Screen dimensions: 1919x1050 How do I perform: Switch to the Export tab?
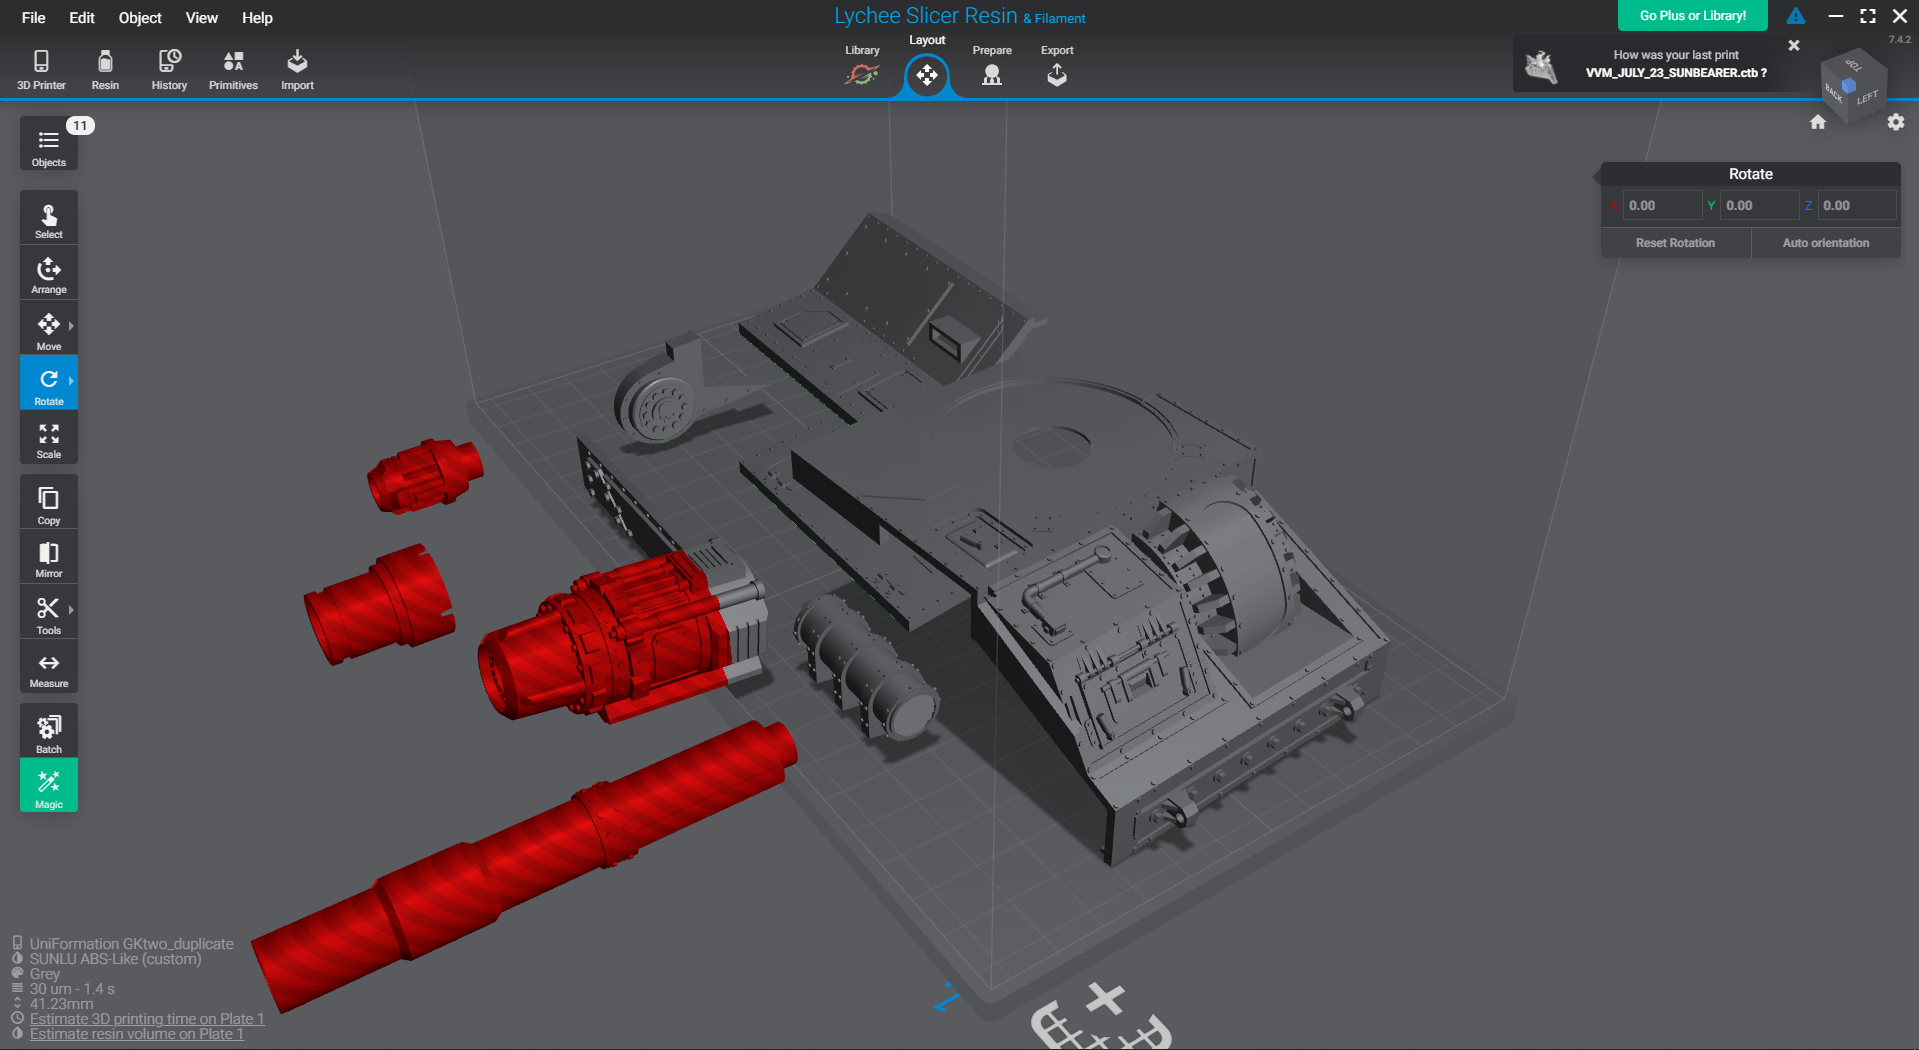tap(1057, 66)
